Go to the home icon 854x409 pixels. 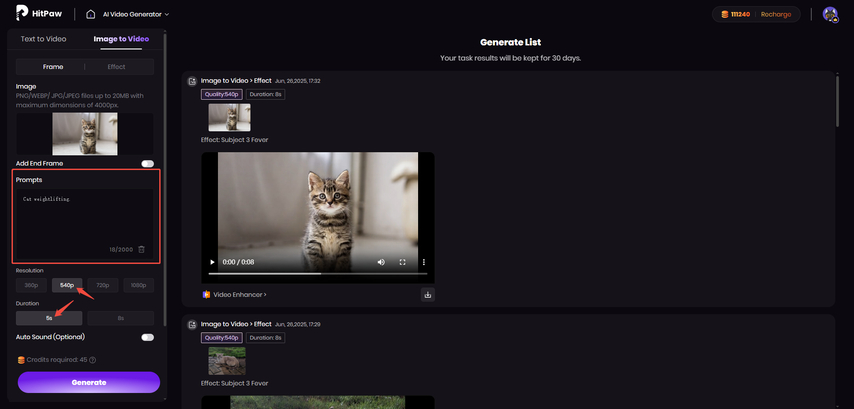pyautogui.click(x=90, y=14)
